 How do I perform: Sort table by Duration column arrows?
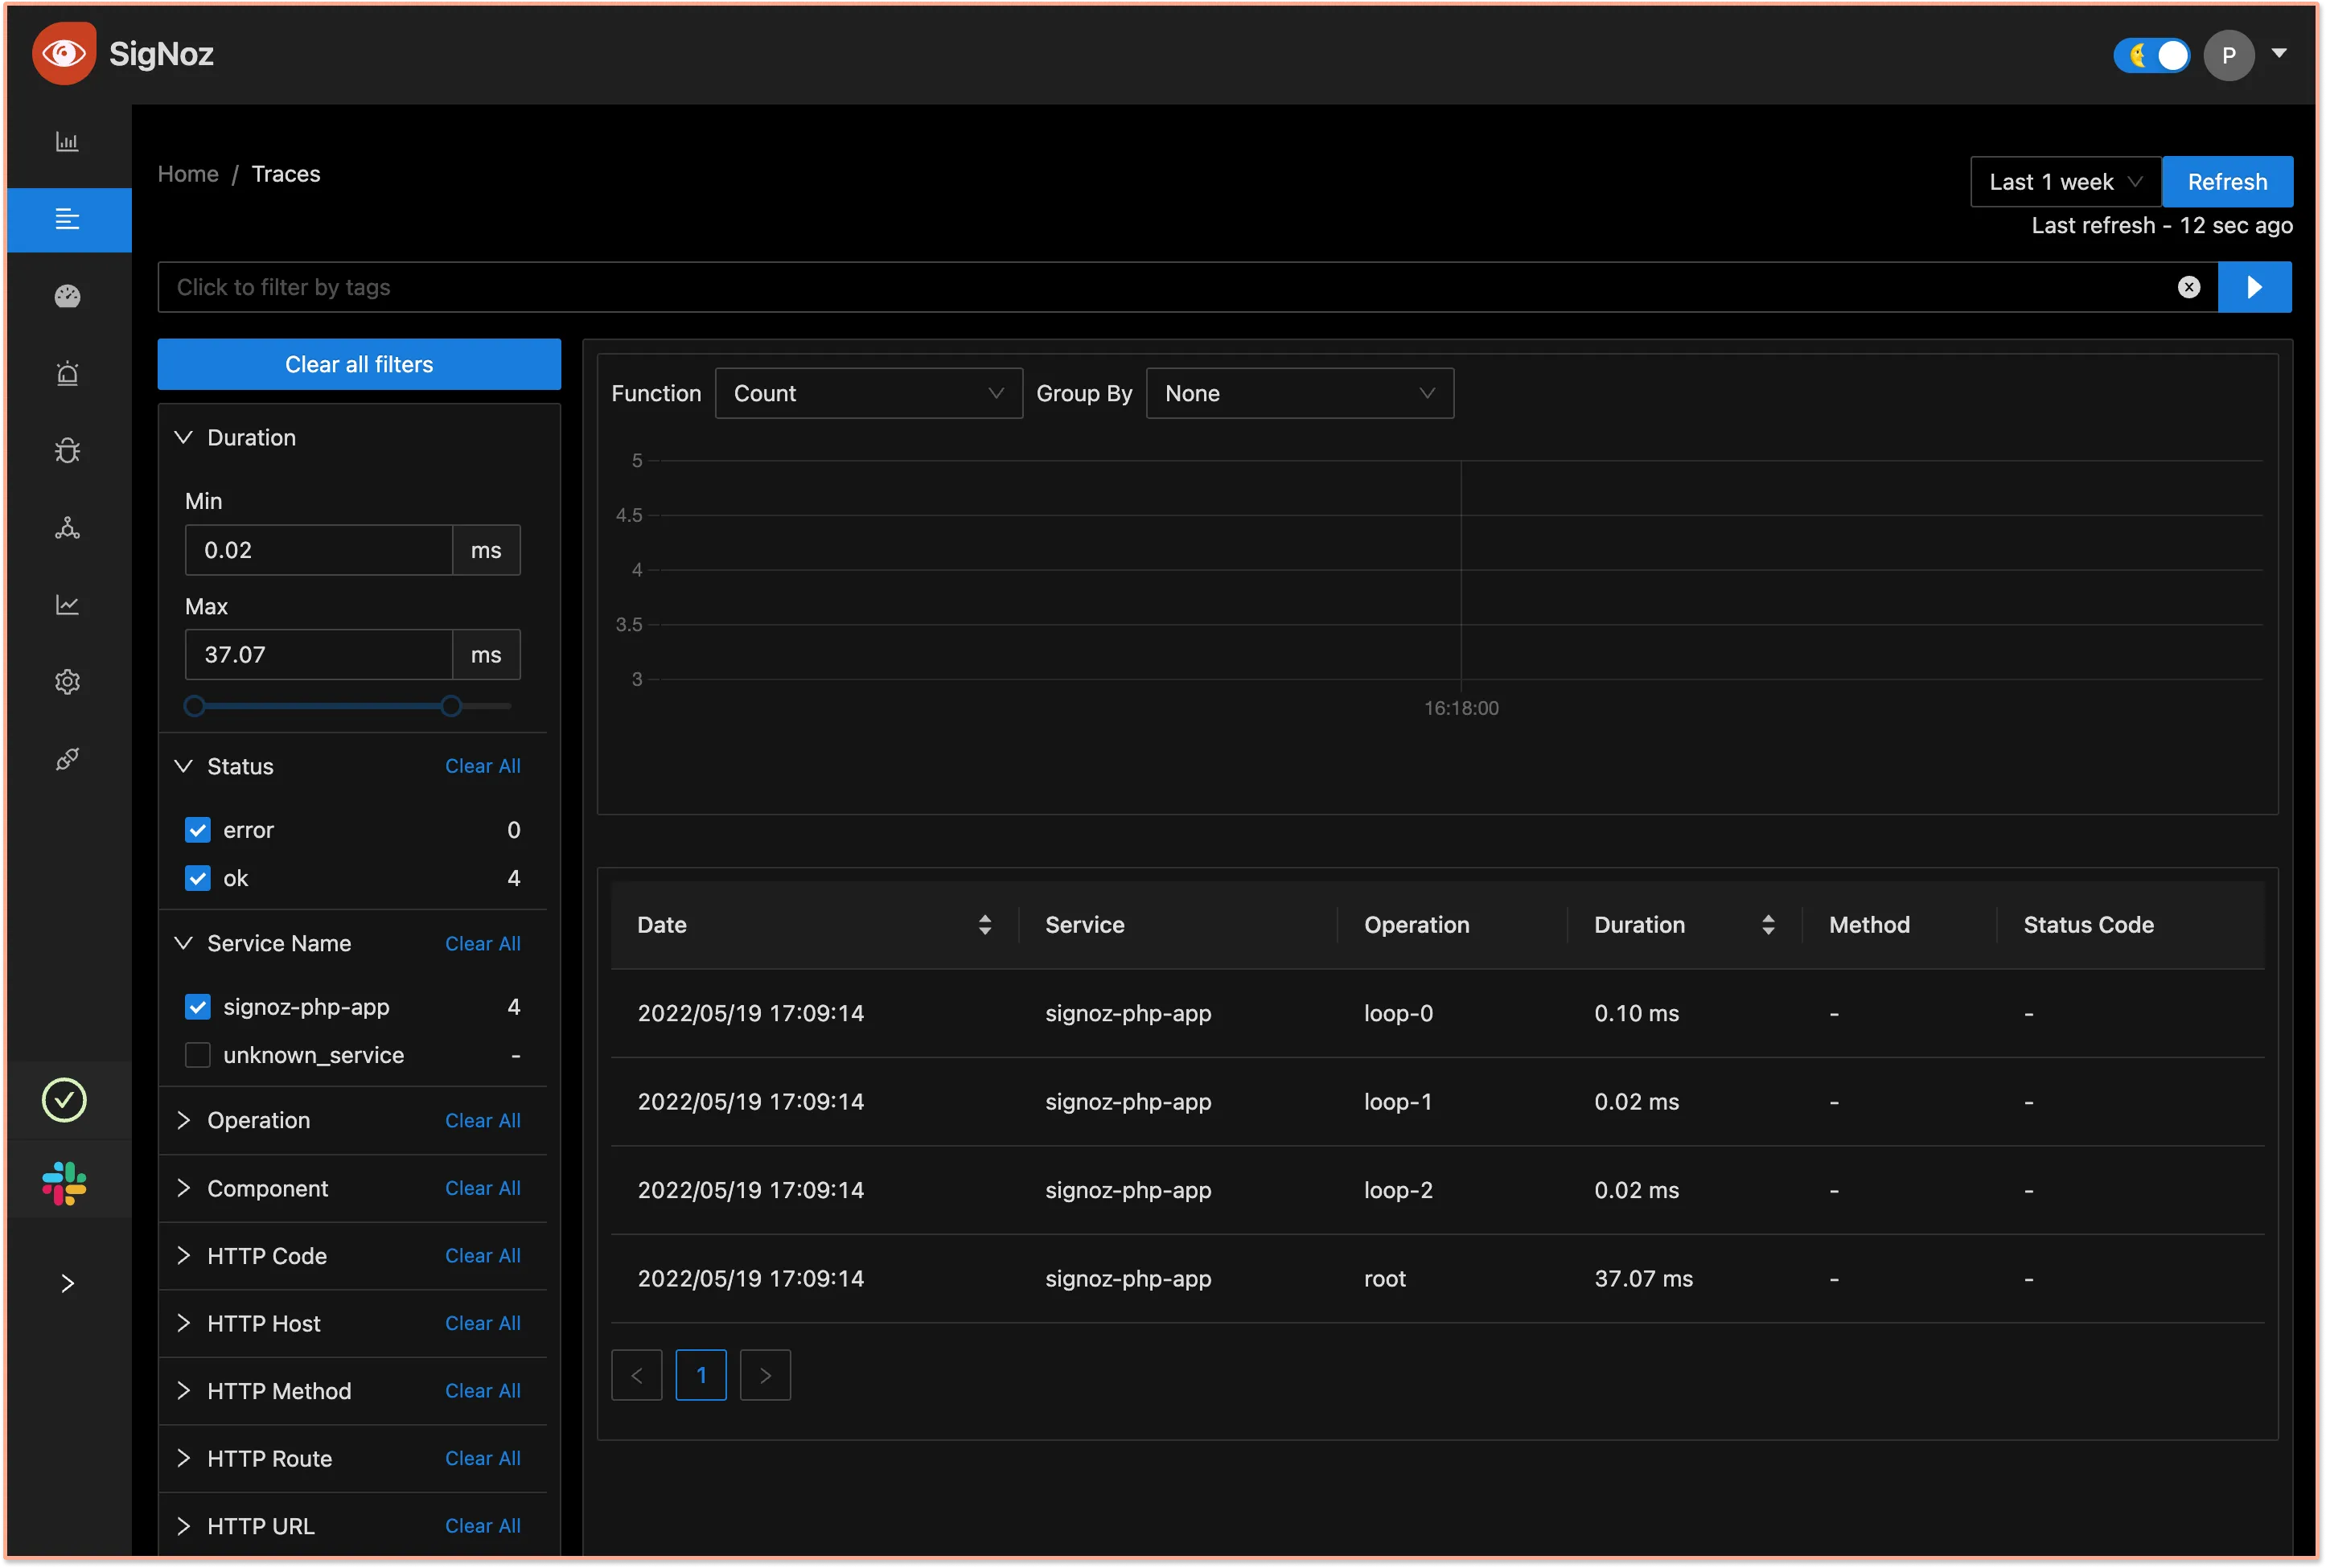pos(1767,924)
